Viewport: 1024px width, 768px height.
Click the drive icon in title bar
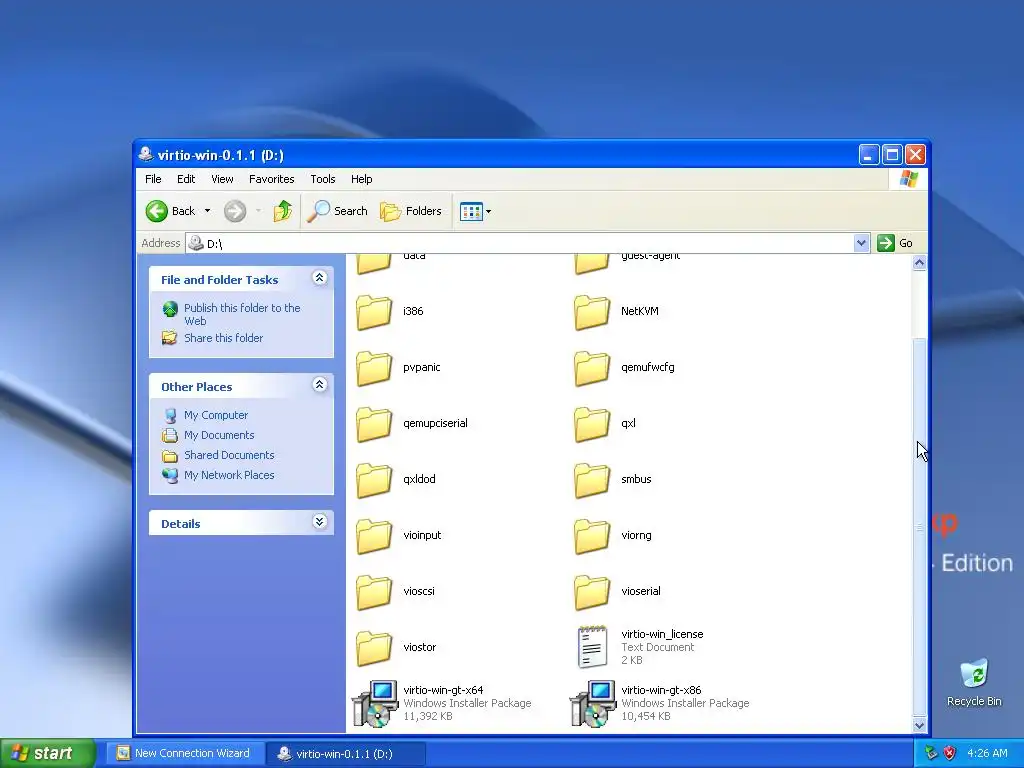click(146, 154)
